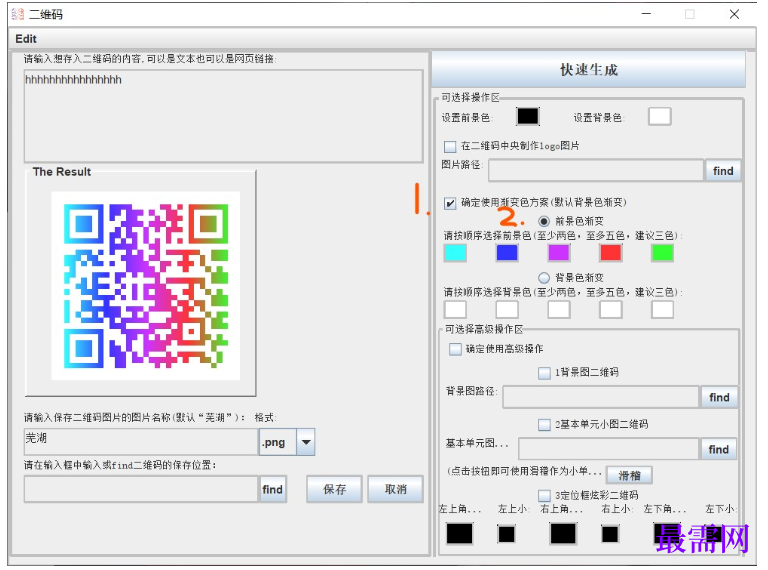Pick the green foreground gradient swatch
Image resolution: width=768 pixels, height=570 pixels.
pos(663,253)
